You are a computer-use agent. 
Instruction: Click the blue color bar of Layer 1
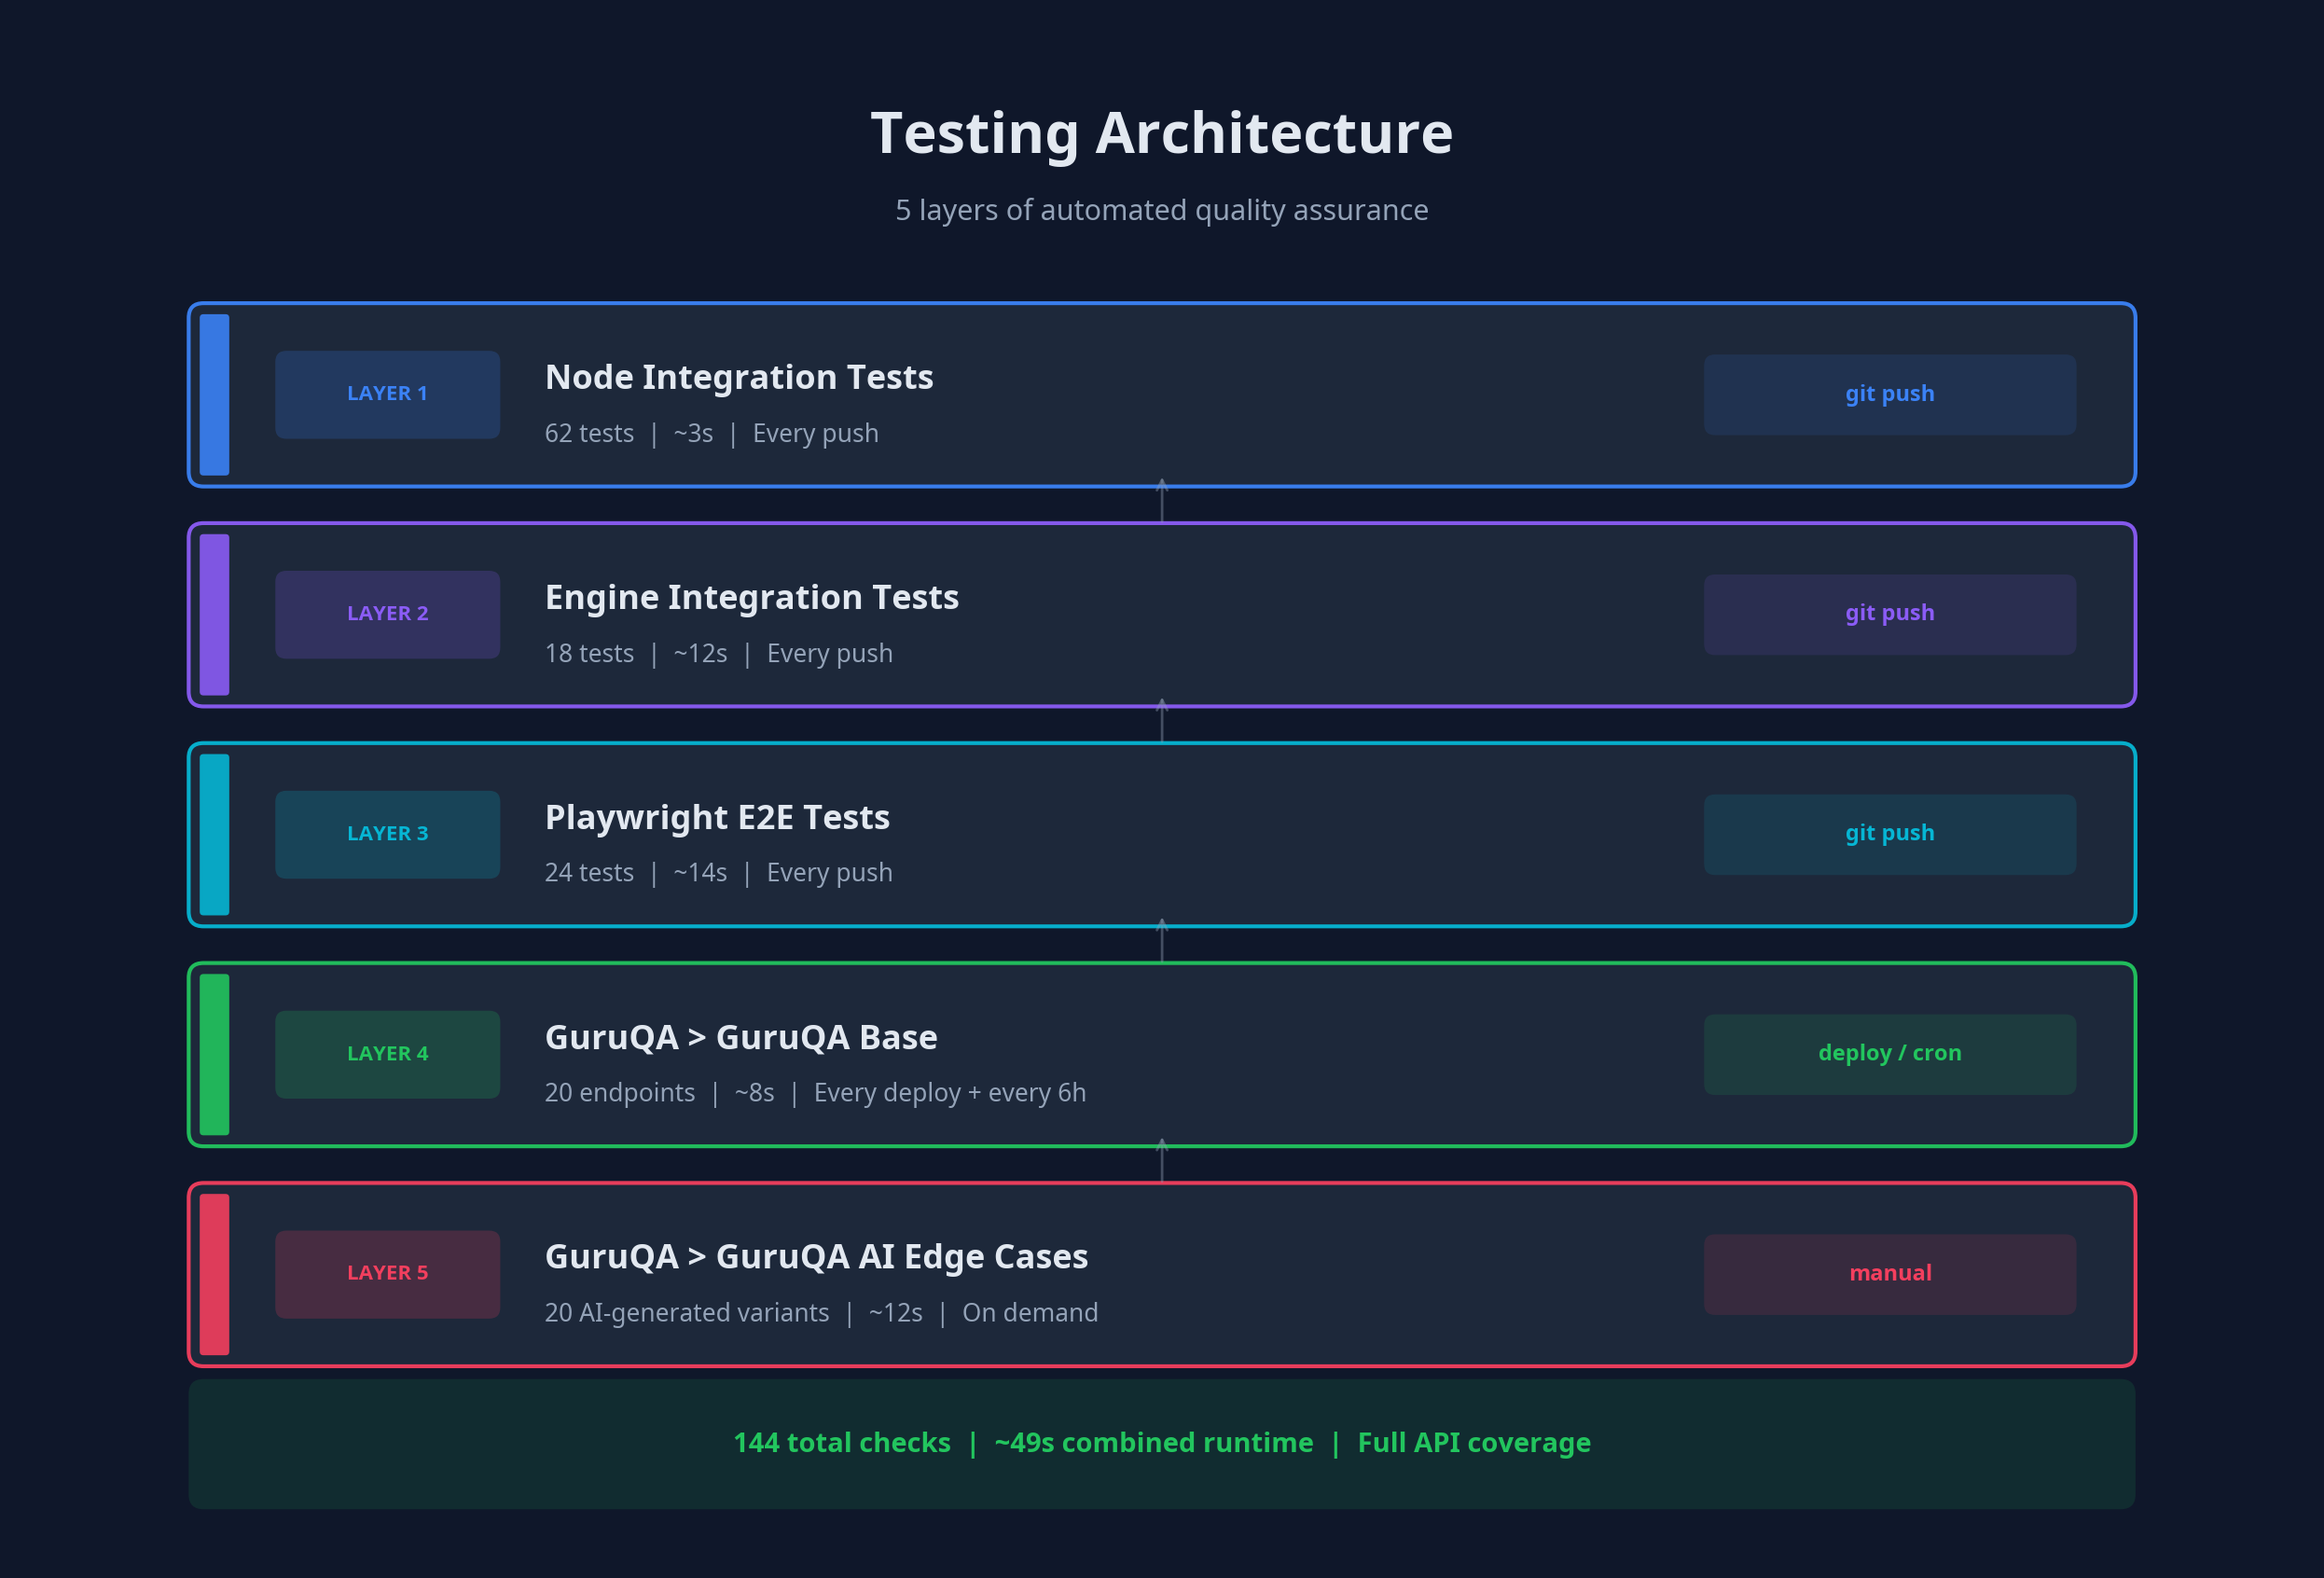[x=214, y=394]
